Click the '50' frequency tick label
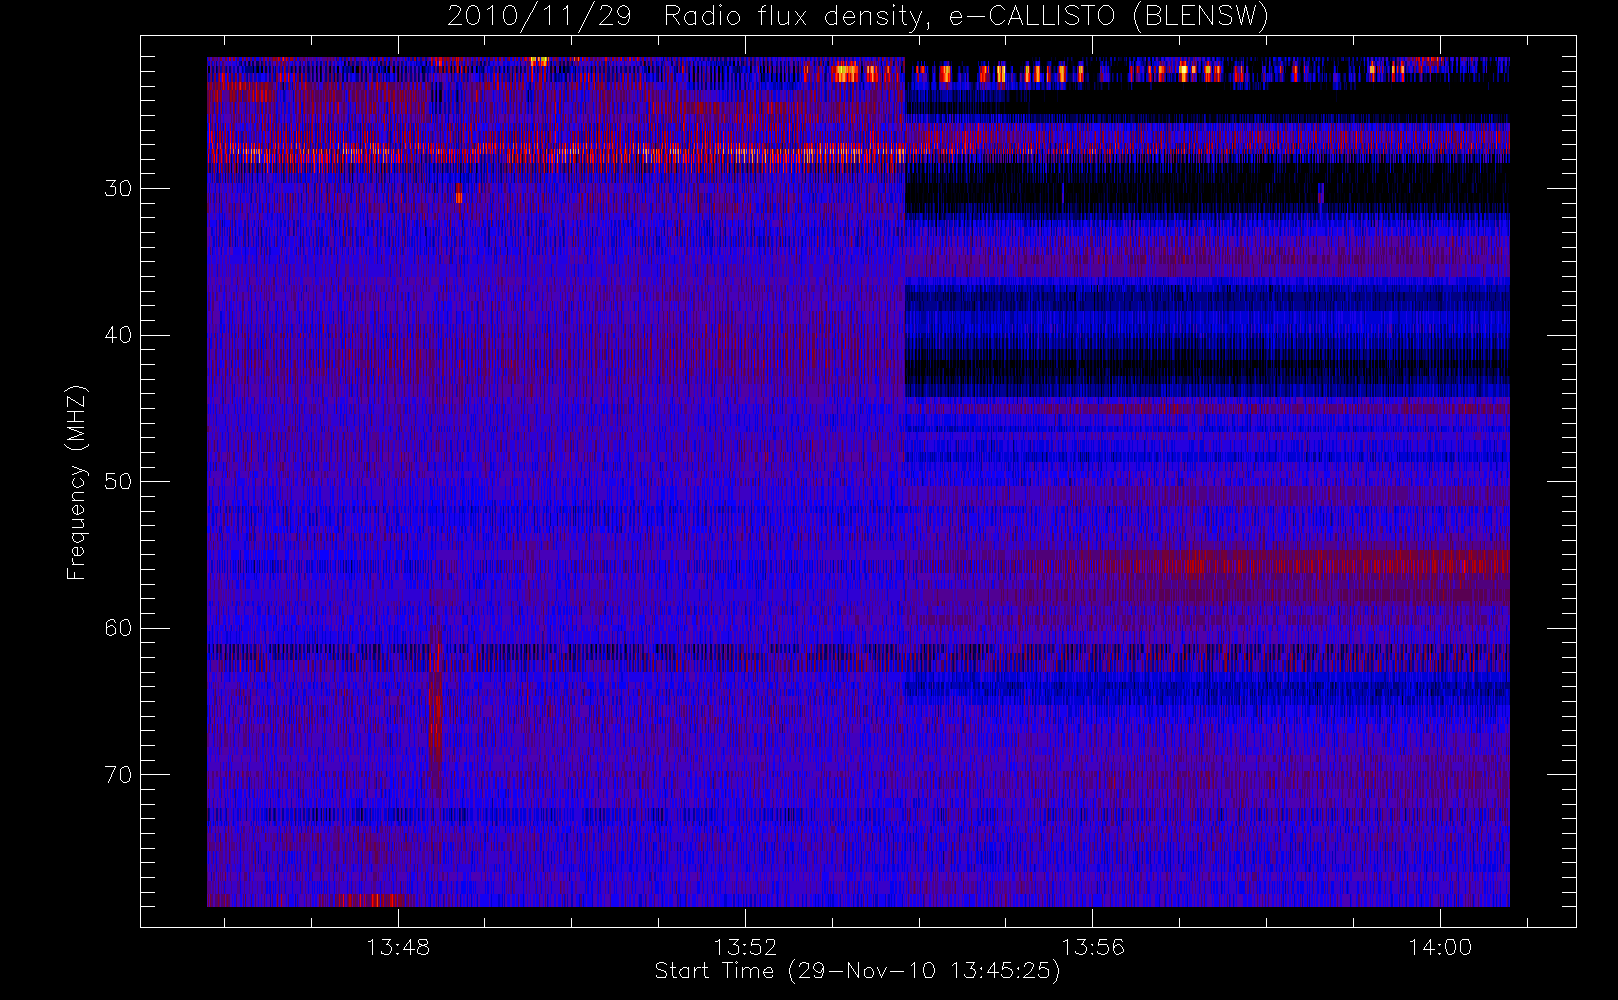 pyautogui.click(x=118, y=482)
